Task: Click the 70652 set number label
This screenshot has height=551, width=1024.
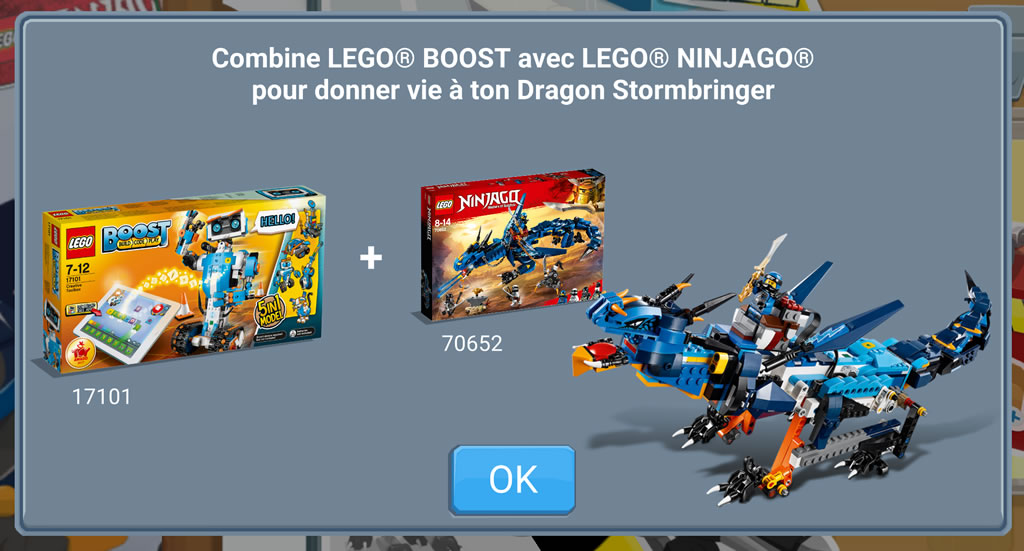Action: click(472, 343)
